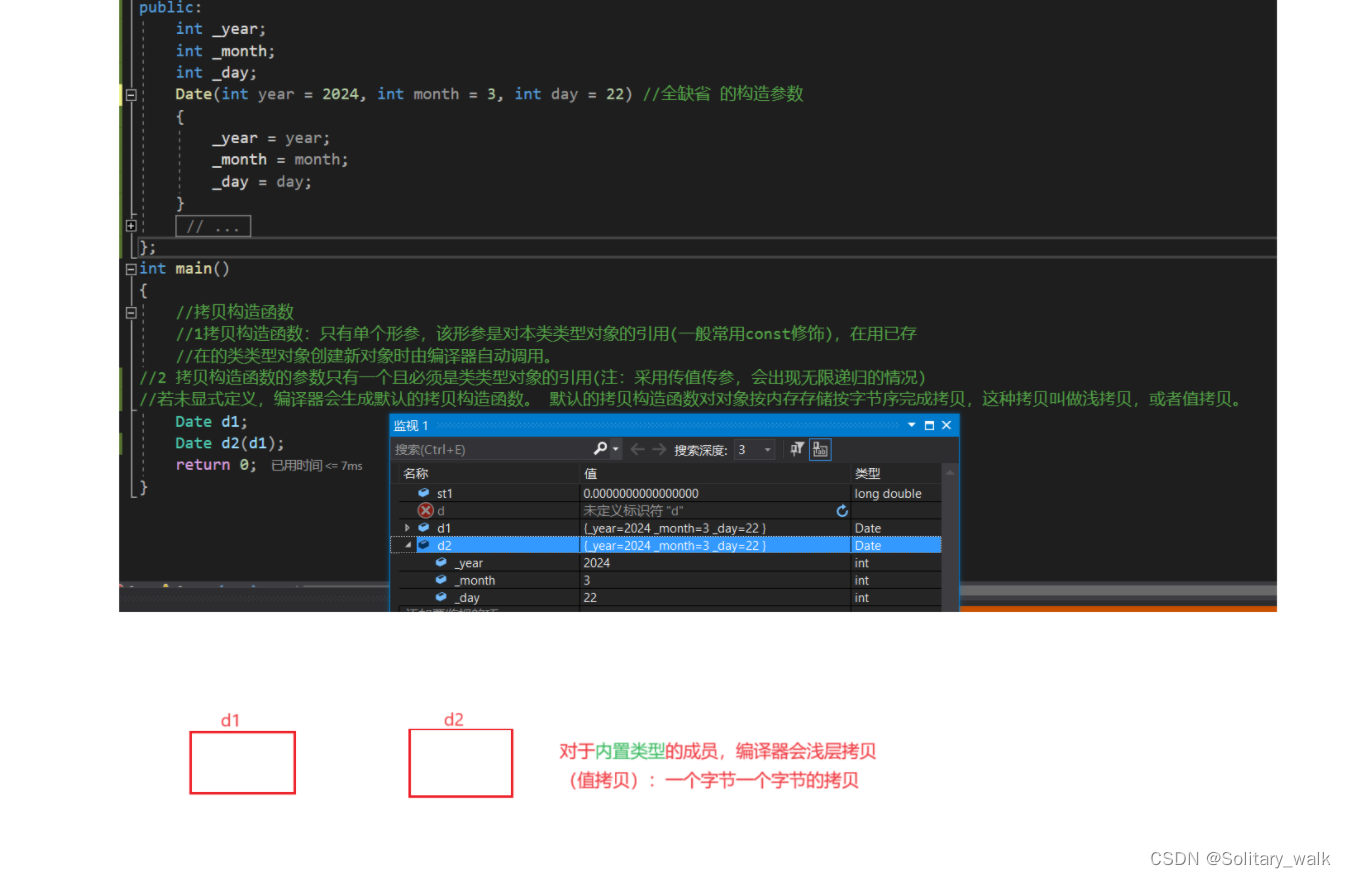
Task: Open the search depth combo box showing 3
Action: tap(755, 450)
